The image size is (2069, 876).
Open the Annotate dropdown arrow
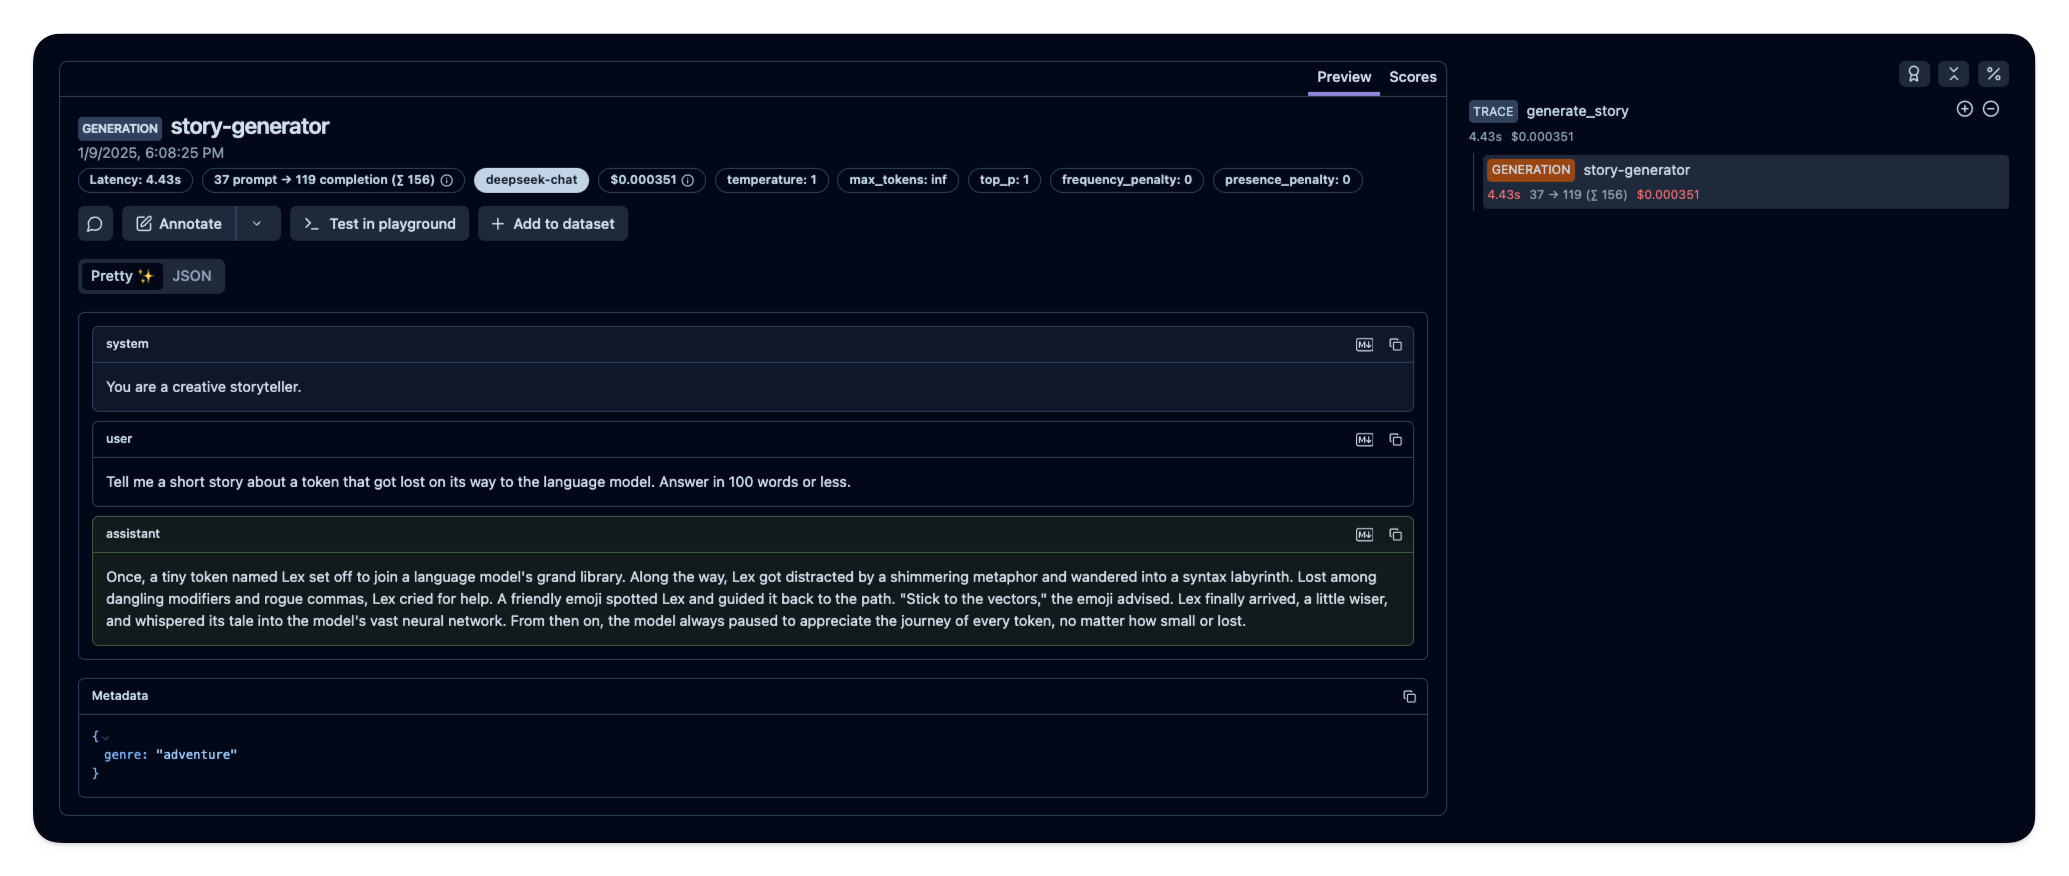[257, 224]
